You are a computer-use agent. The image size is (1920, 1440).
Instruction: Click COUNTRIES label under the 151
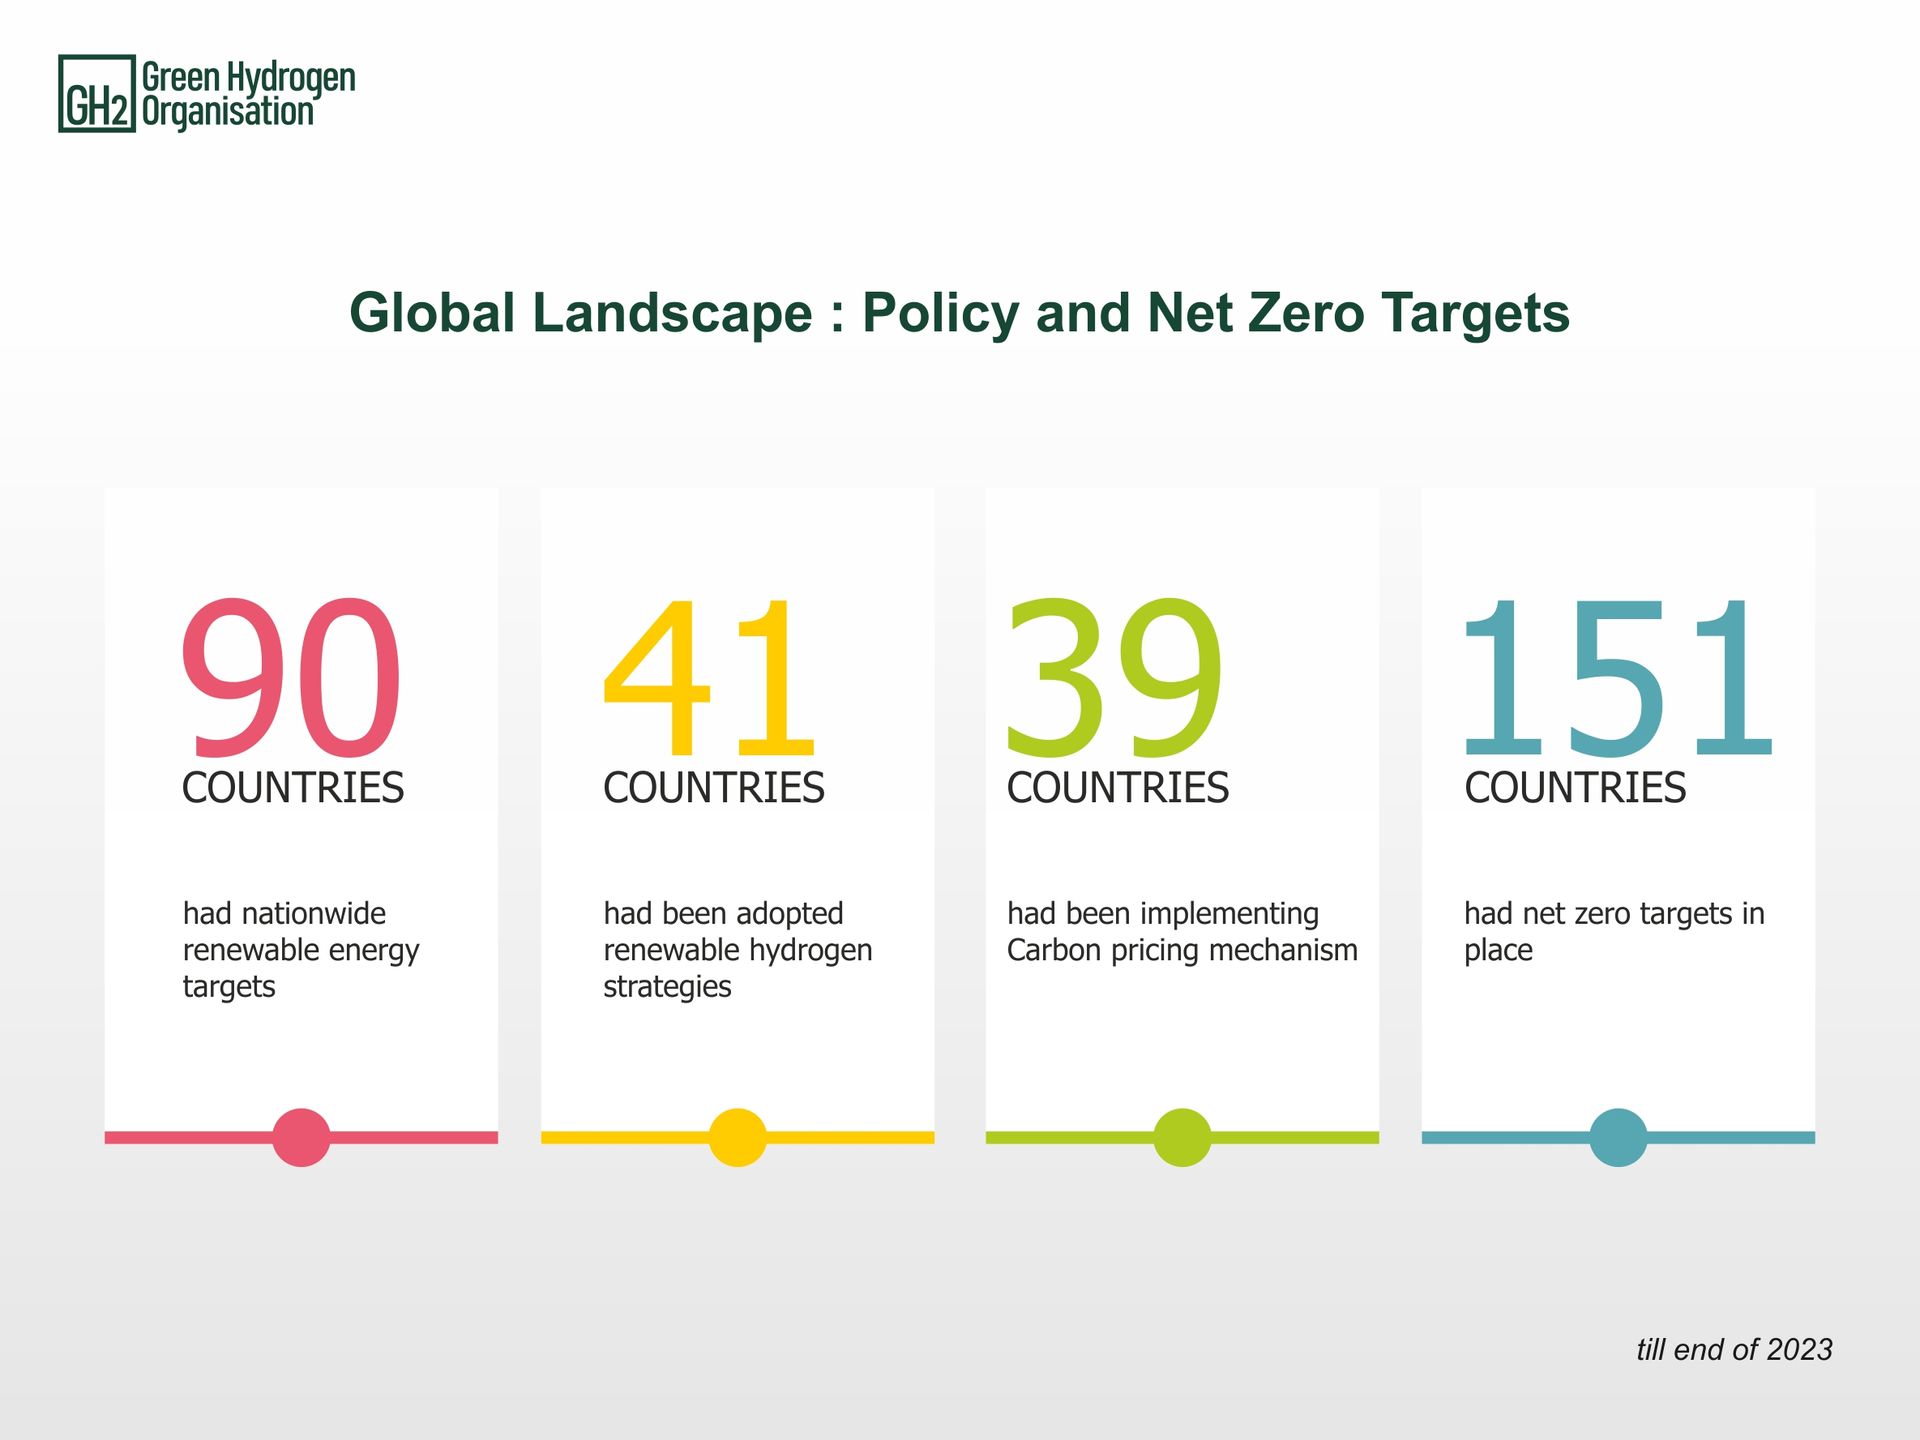point(1575,788)
